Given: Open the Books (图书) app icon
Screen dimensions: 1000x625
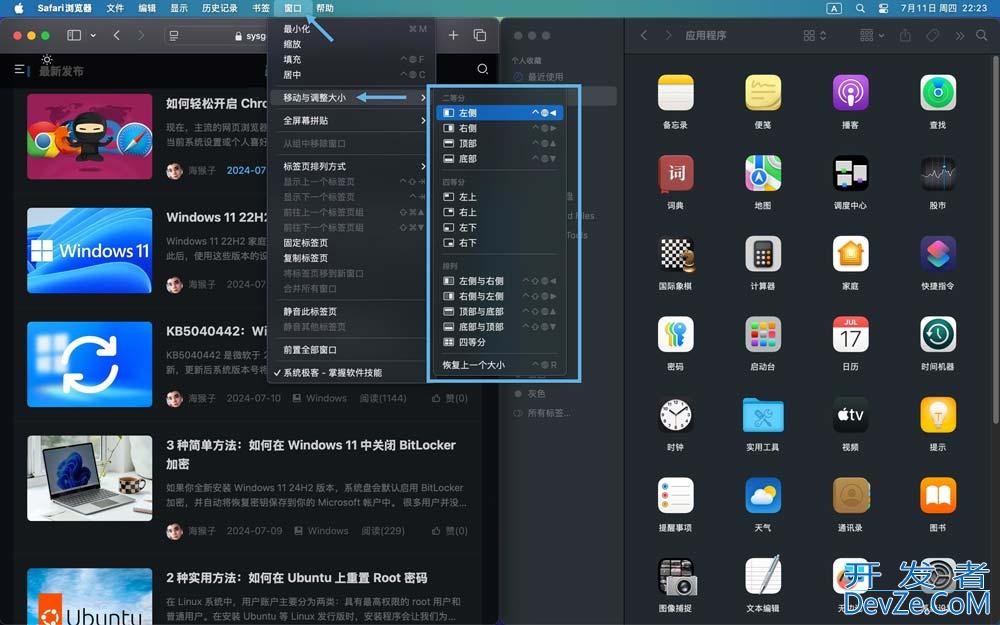Looking at the screenshot, I should 938,496.
